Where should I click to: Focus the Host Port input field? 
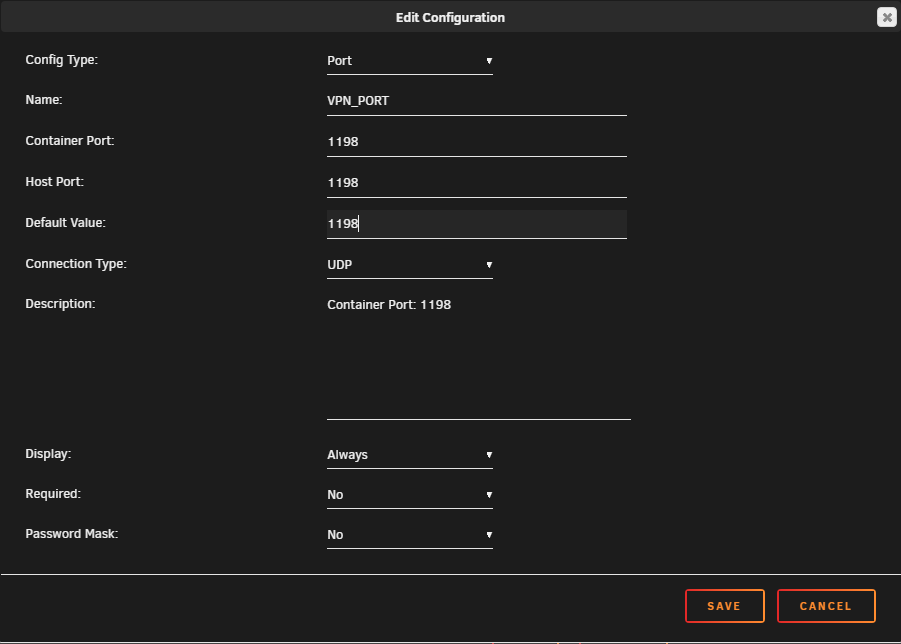coord(477,183)
